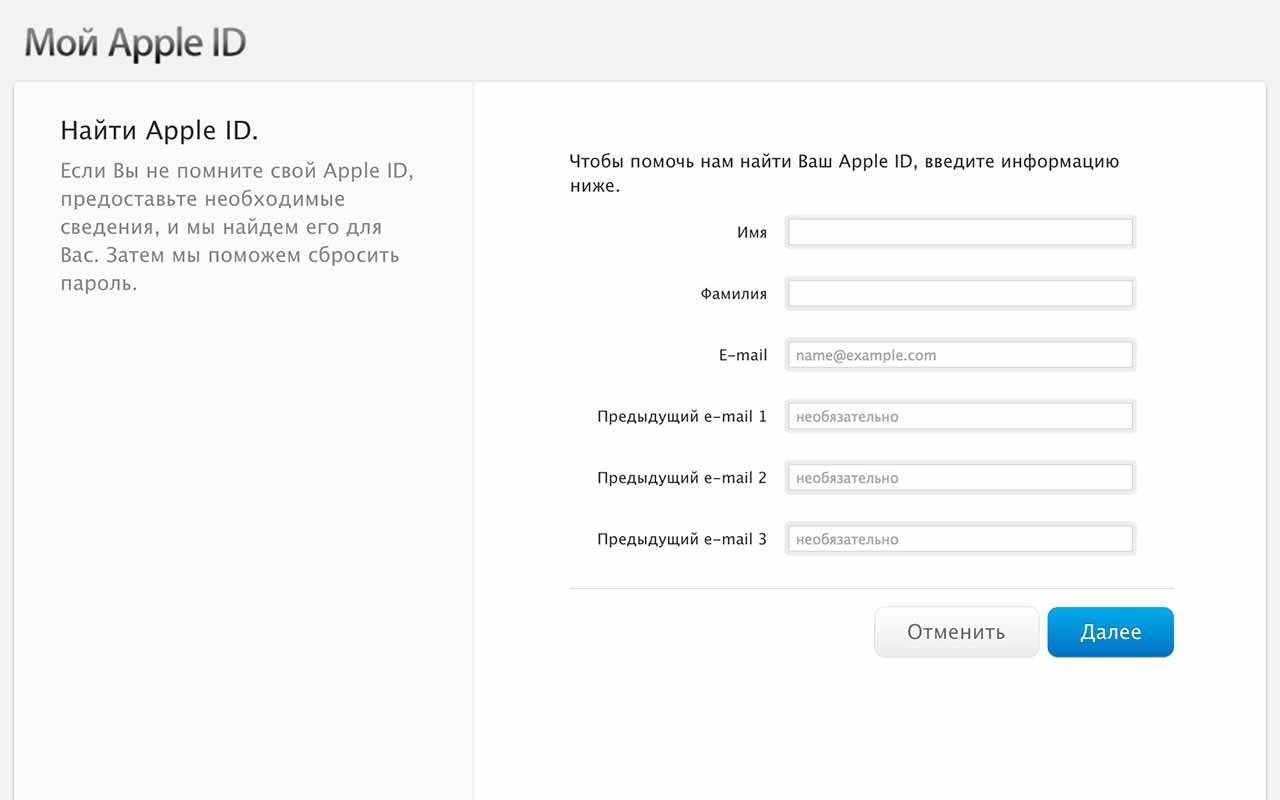Click the Предыдущий e-mail 3 label
Viewport: 1280px width, 800px height.
[x=682, y=539]
